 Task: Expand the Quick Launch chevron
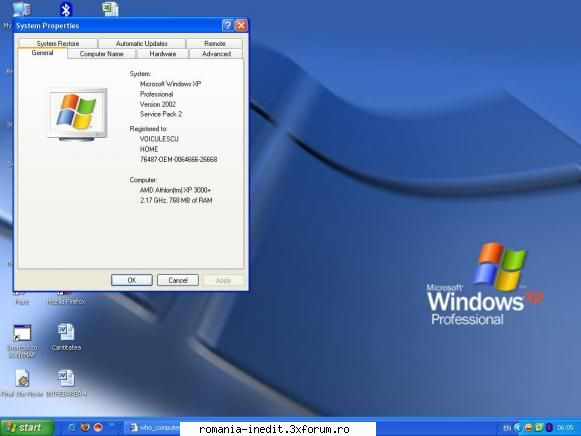pos(113,426)
